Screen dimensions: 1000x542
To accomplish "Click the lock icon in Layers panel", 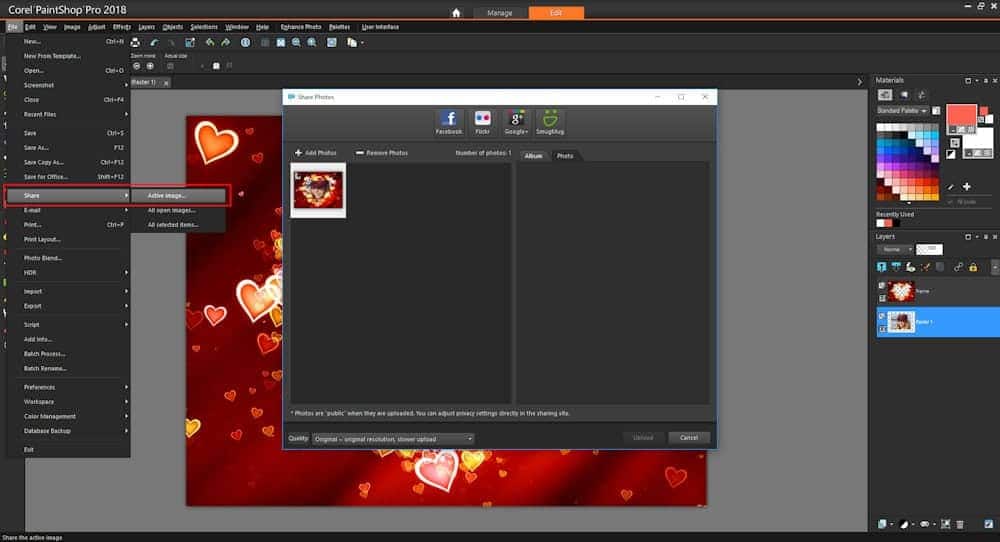I will pyautogui.click(x=973, y=267).
